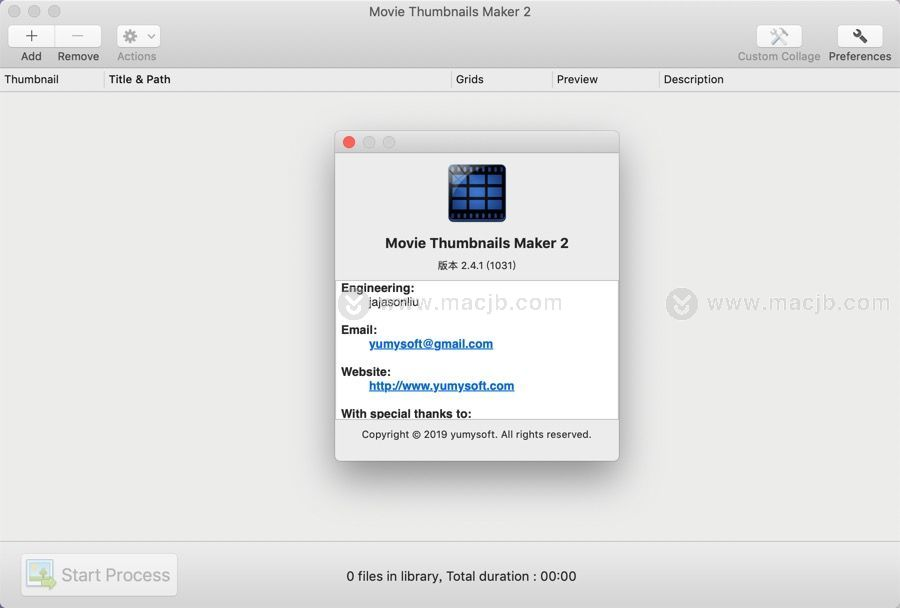
Task: Open the Actions gear dropdown
Action: point(138,36)
